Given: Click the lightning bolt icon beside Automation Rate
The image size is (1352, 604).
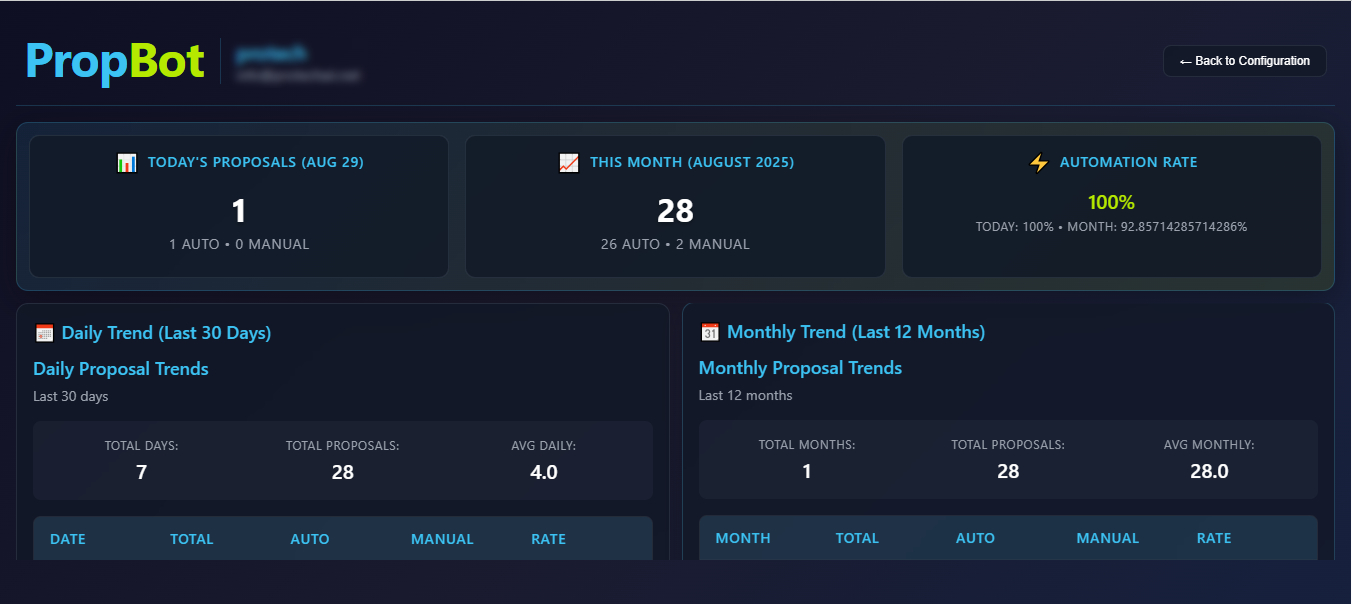Looking at the screenshot, I should [1039, 163].
